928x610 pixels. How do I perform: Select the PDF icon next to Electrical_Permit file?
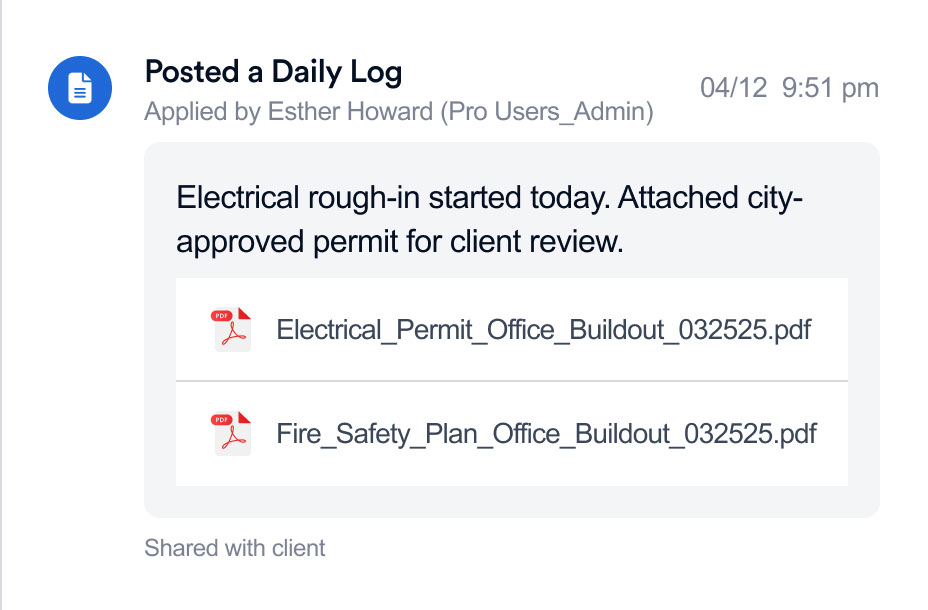pyautogui.click(x=230, y=329)
